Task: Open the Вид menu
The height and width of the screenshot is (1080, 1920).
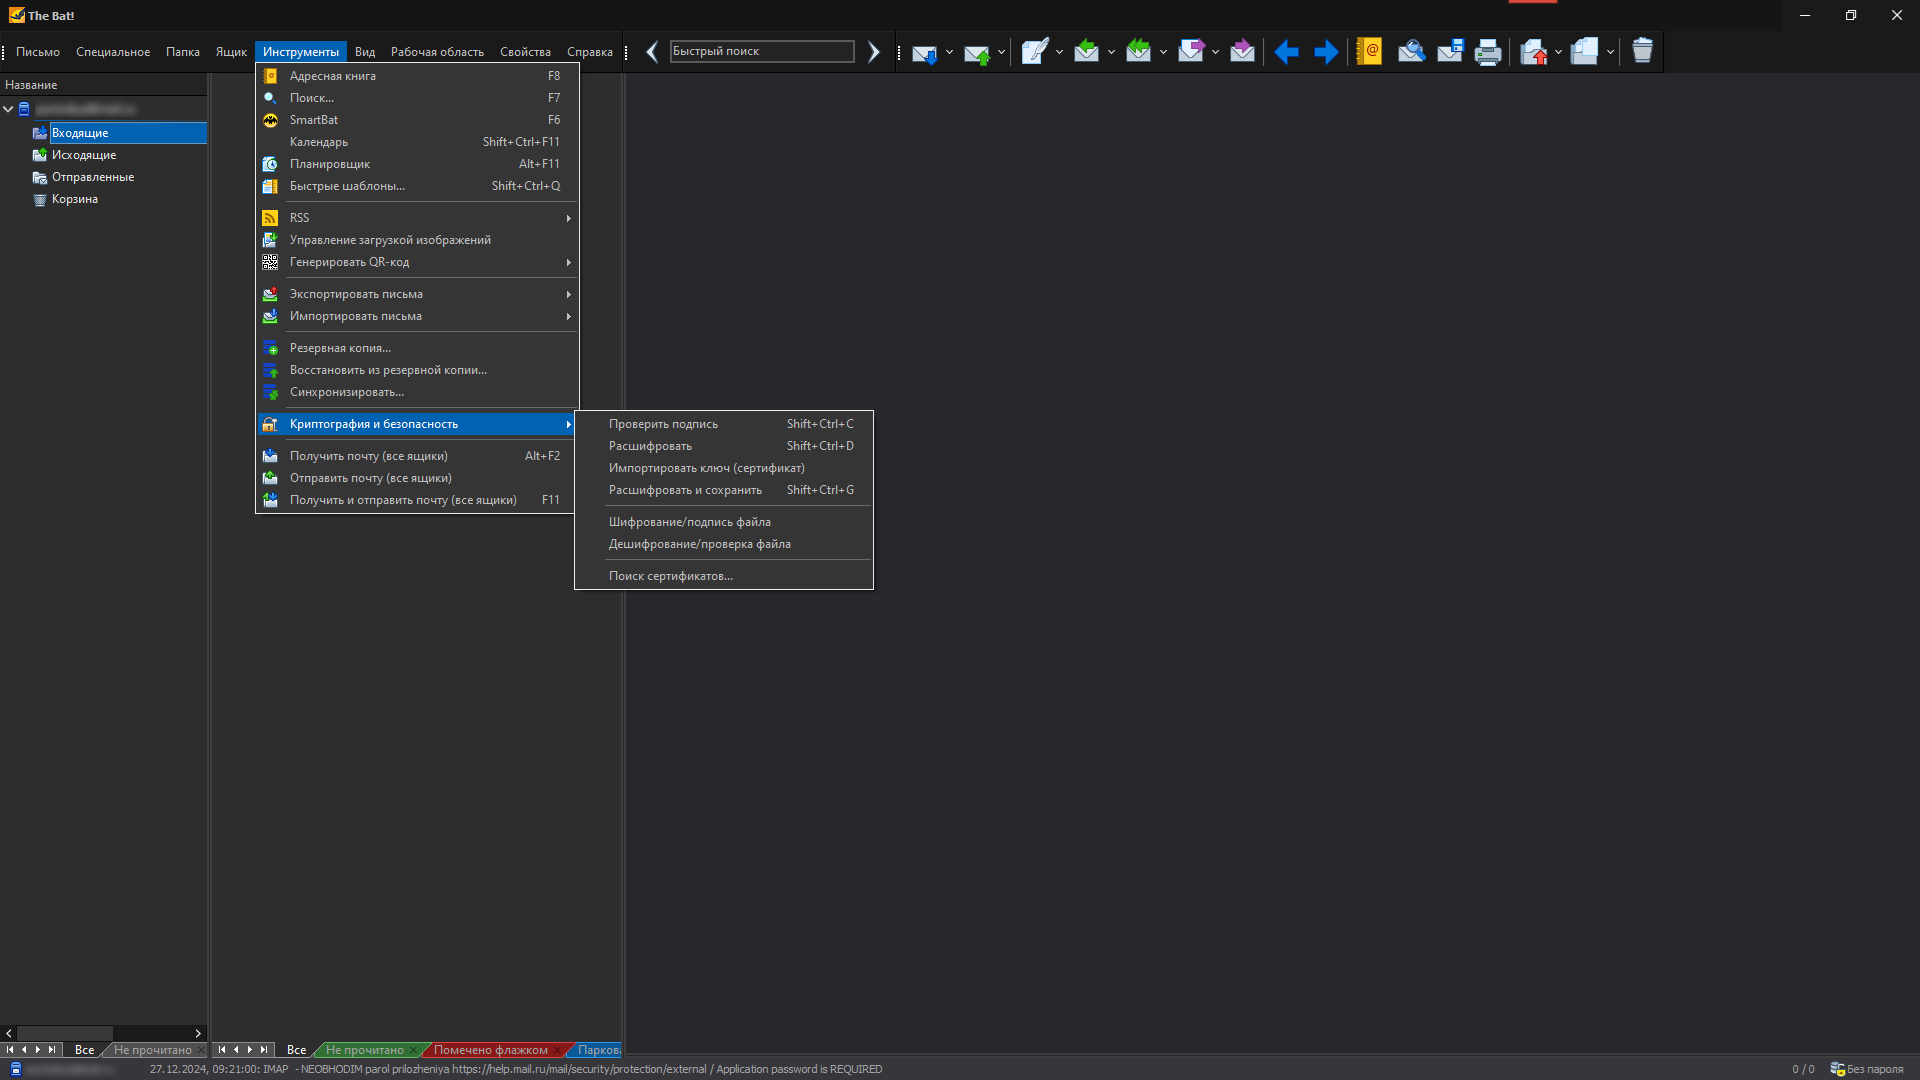Action: pyautogui.click(x=364, y=52)
